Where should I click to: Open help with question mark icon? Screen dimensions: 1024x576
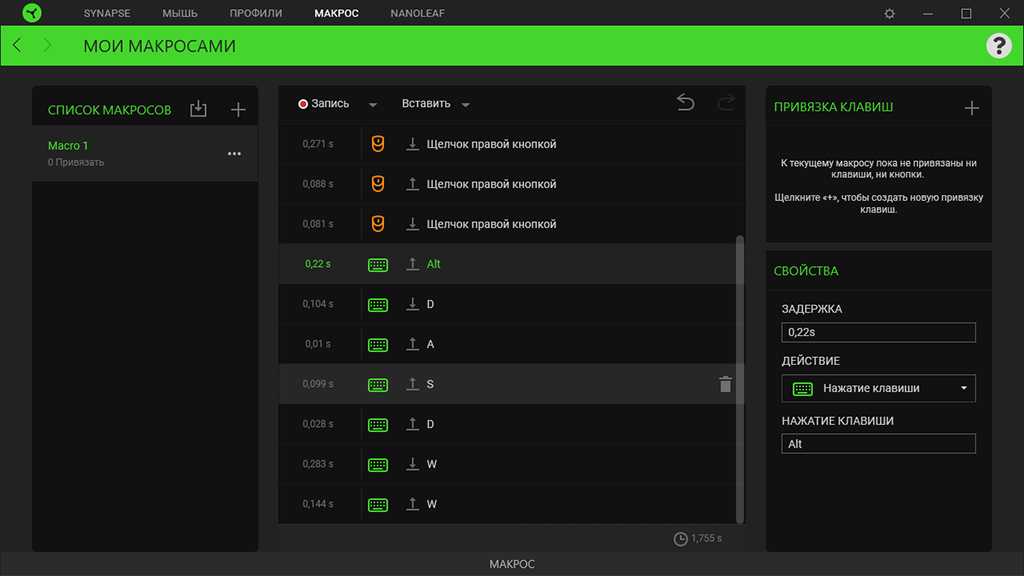point(998,45)
